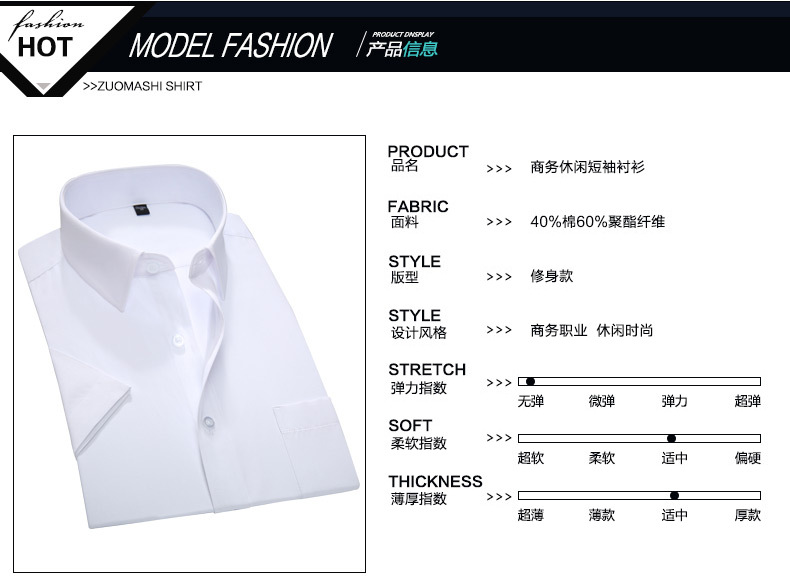Click the arrows next to FABRIC 面料
This screenshot has height=586, width=790.
click(499, 222)
